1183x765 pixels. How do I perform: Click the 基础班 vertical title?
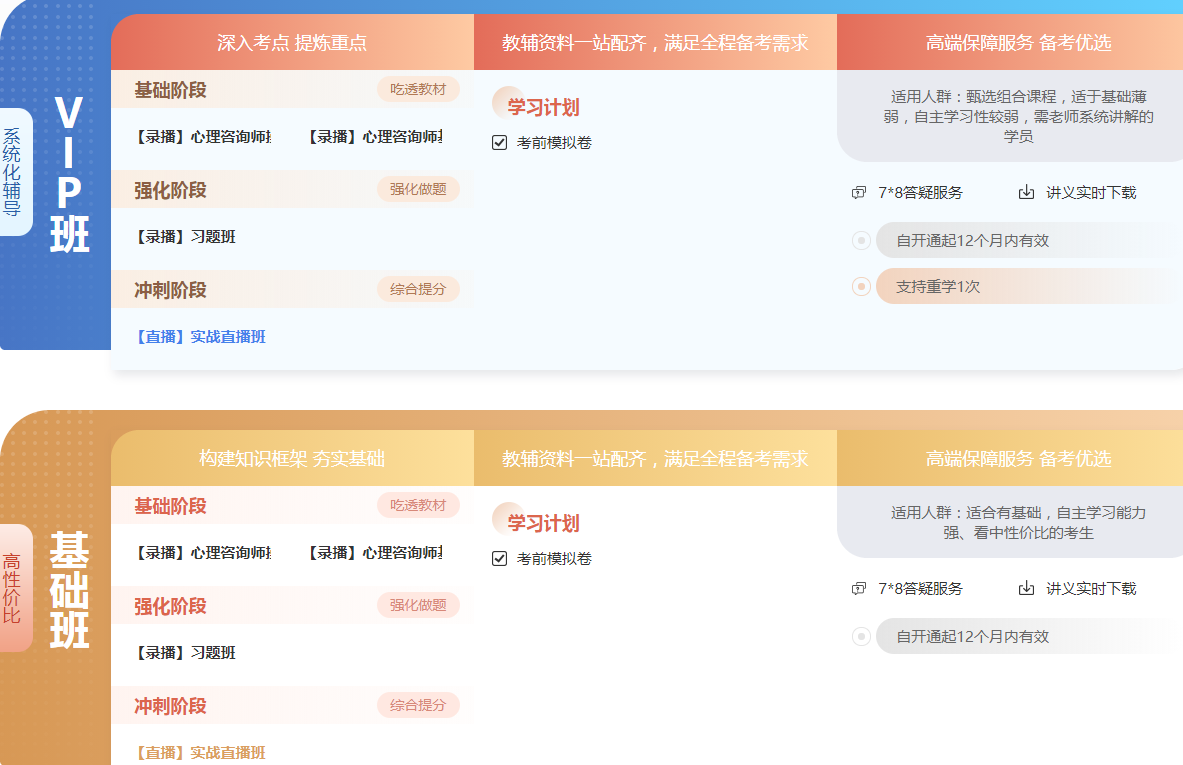tap(69, 590)
